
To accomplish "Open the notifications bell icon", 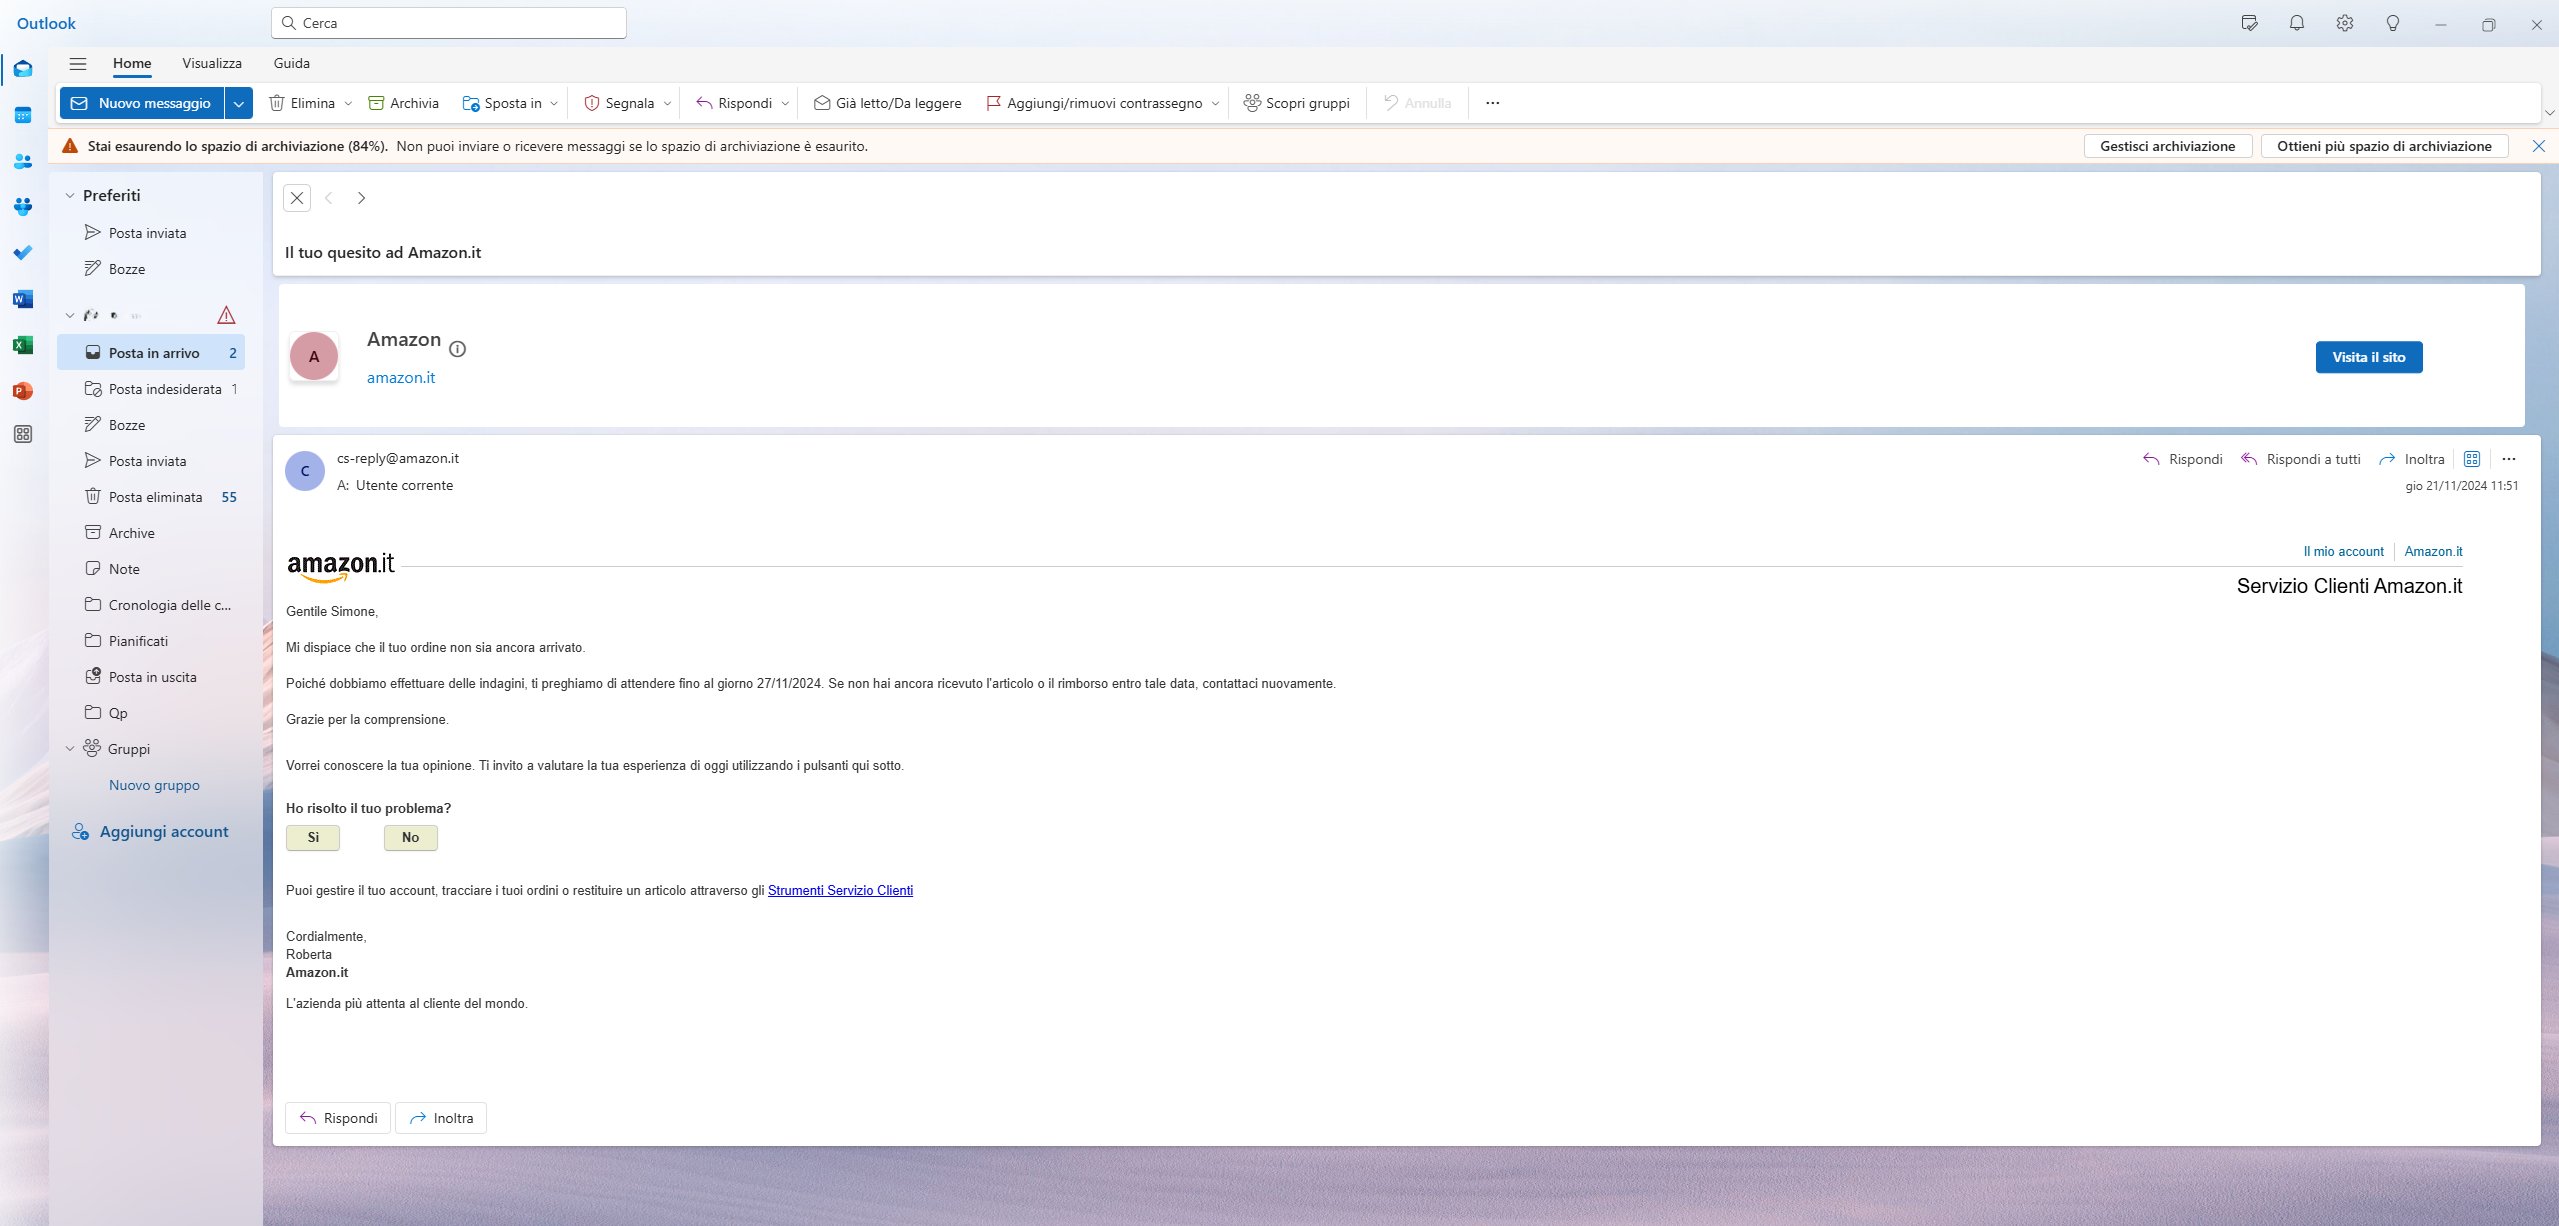I will point(2297,23).
